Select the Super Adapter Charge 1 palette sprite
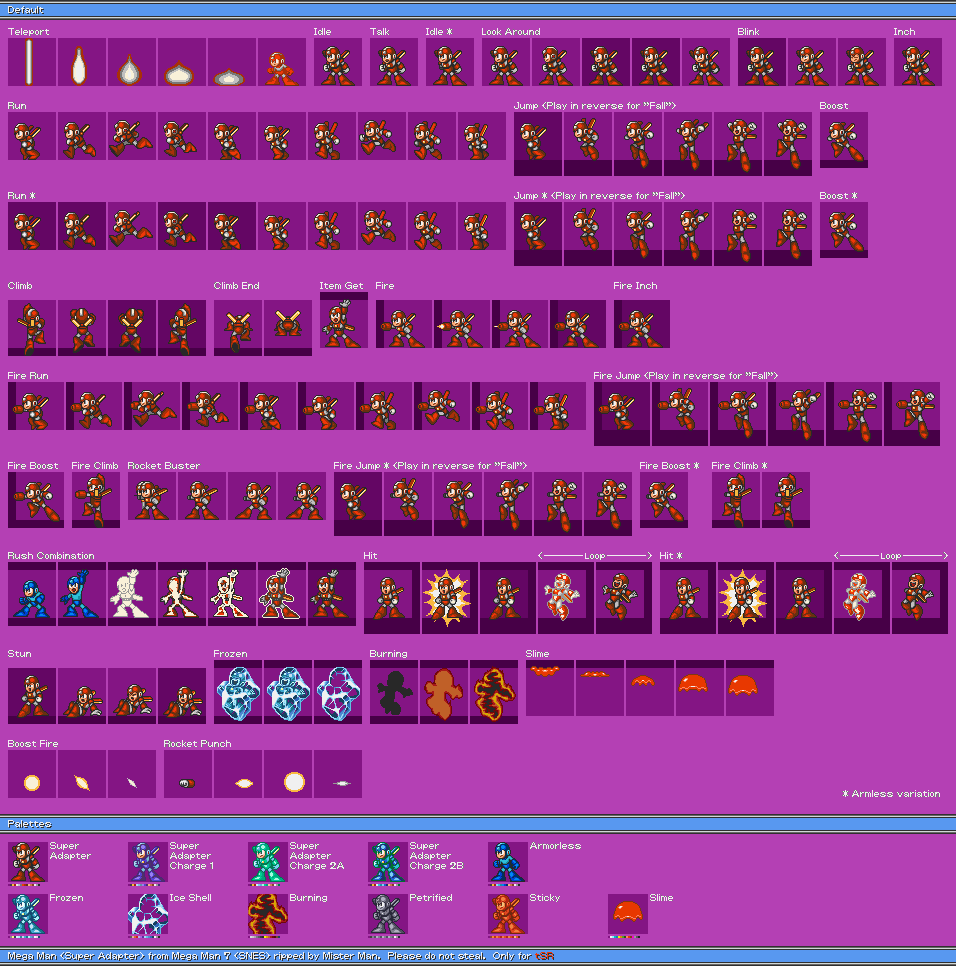 [148, 862]
